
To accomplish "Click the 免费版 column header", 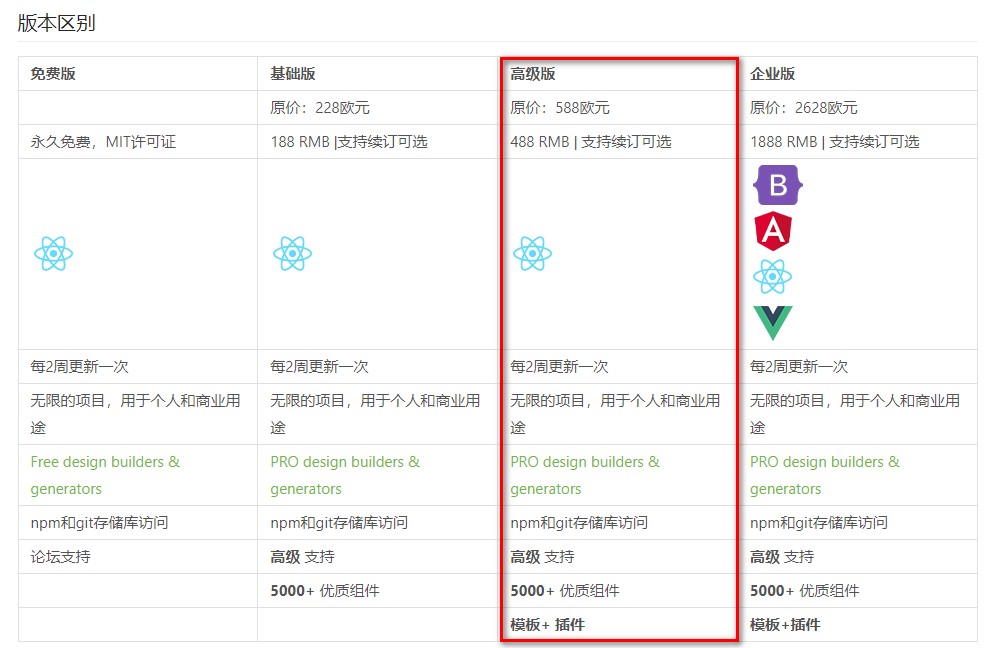I will point(53,74).
